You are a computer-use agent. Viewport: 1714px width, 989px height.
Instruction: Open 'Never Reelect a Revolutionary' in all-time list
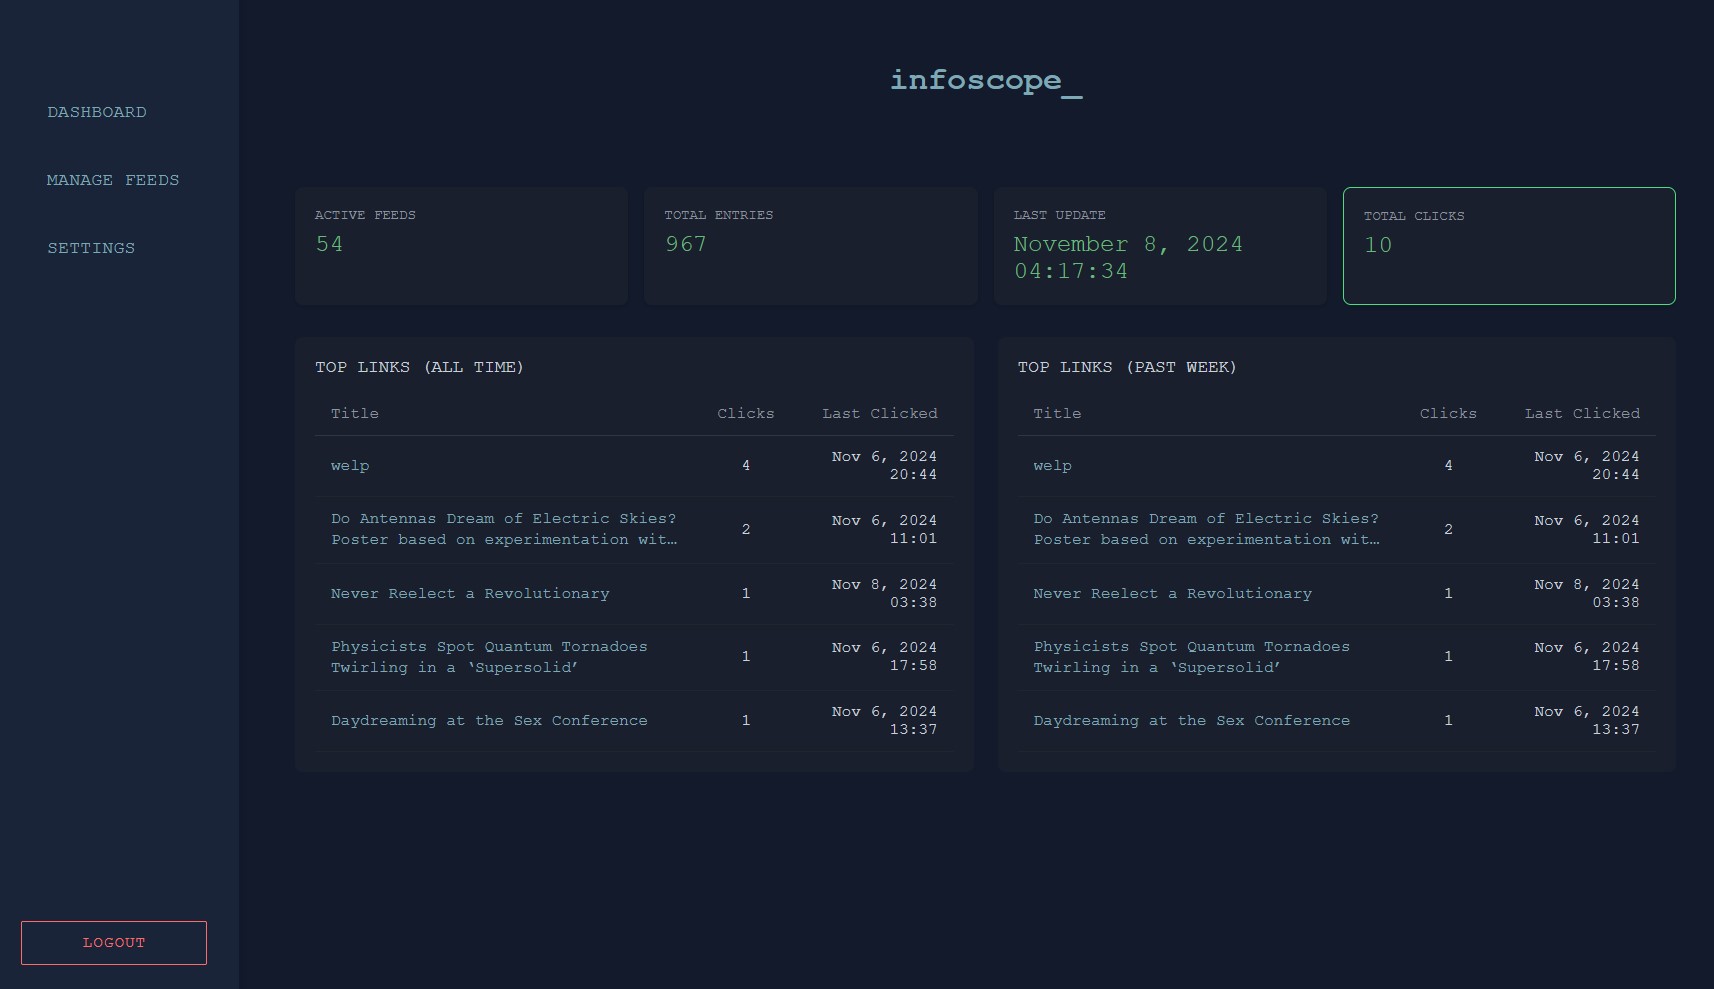click(x=470, y=593)
